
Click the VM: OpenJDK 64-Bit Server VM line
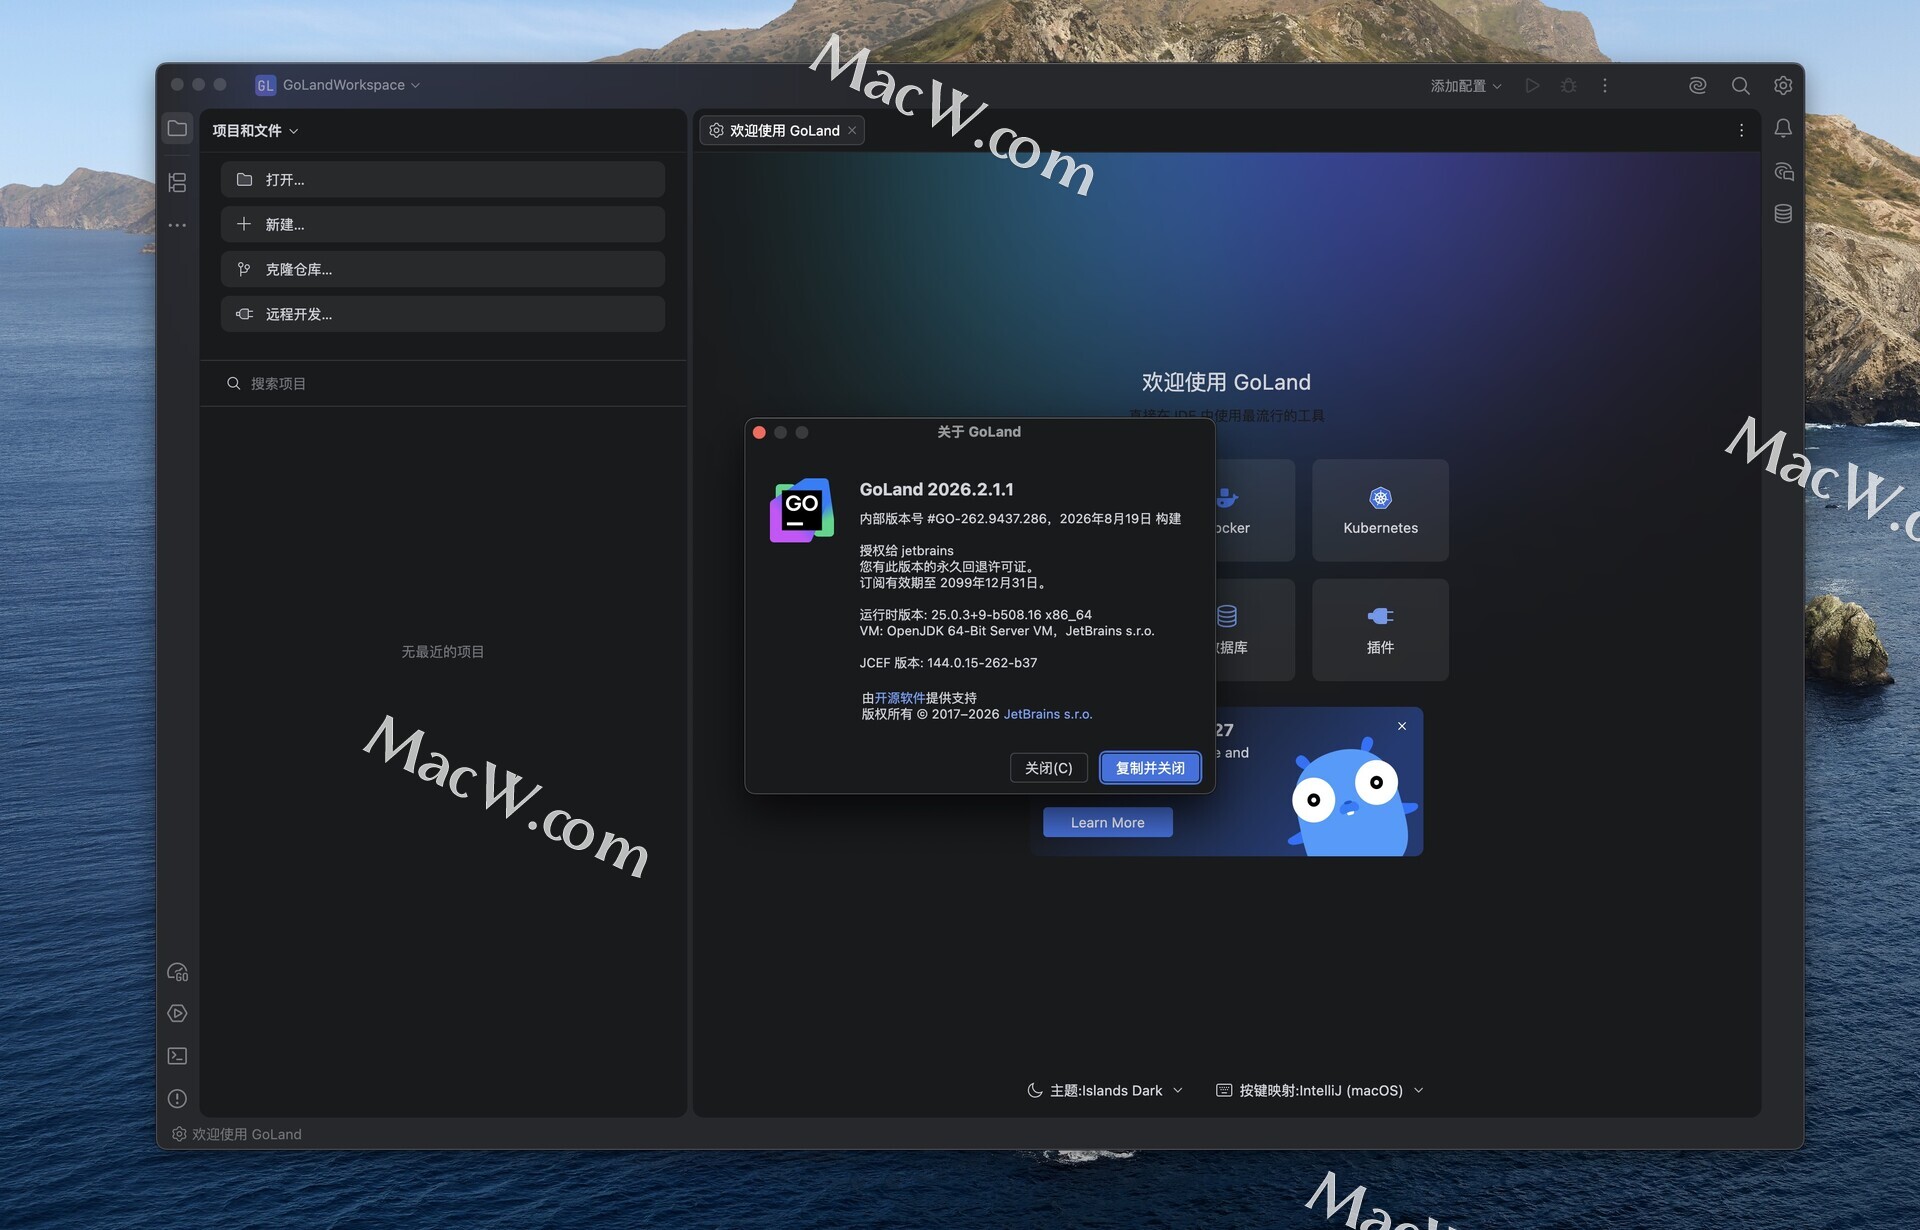click(x=1007, y=631)
